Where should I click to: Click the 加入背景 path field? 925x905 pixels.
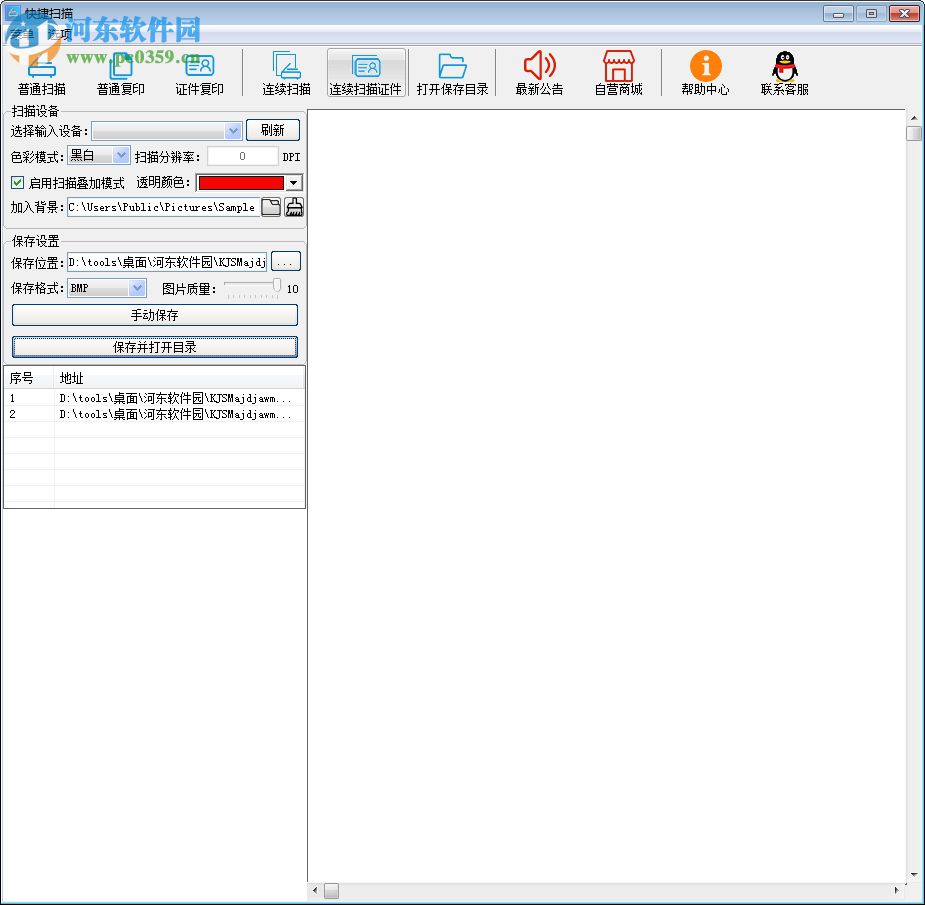(163, 207)
